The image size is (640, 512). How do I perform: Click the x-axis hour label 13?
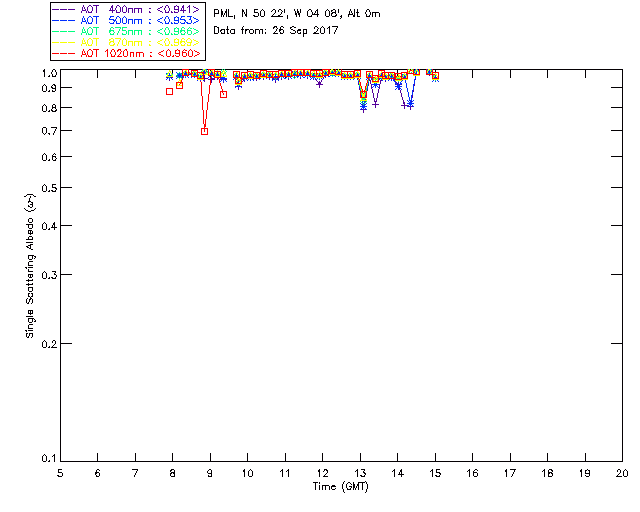click(360, 473)
